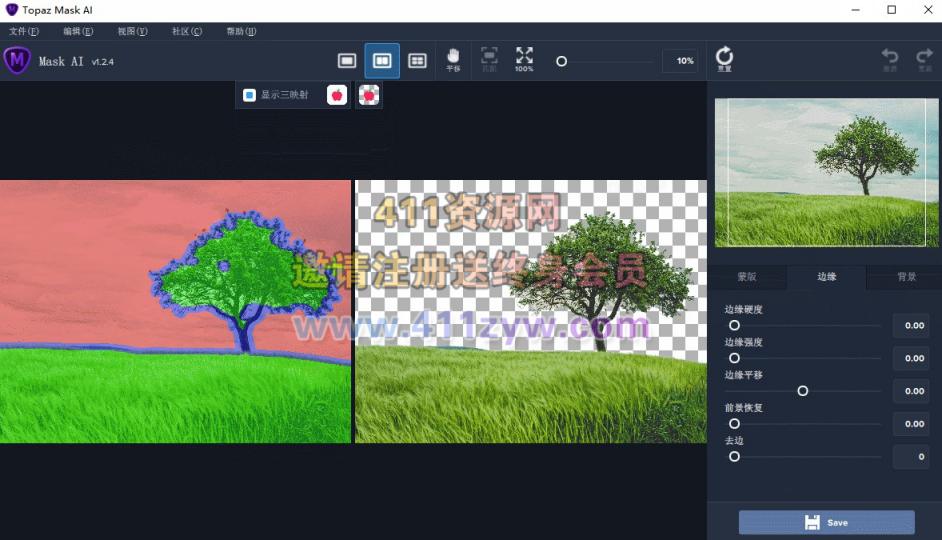Switch to the 蒙版 tab

[747, 277]
